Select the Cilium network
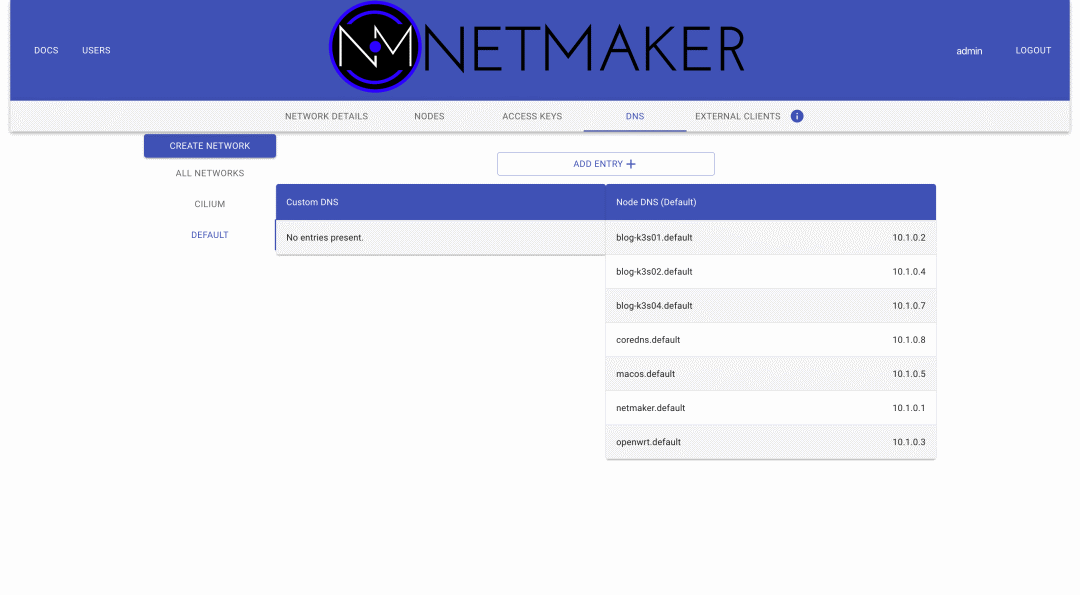This screenshot has height=595, width=1080. click(210, 205)
